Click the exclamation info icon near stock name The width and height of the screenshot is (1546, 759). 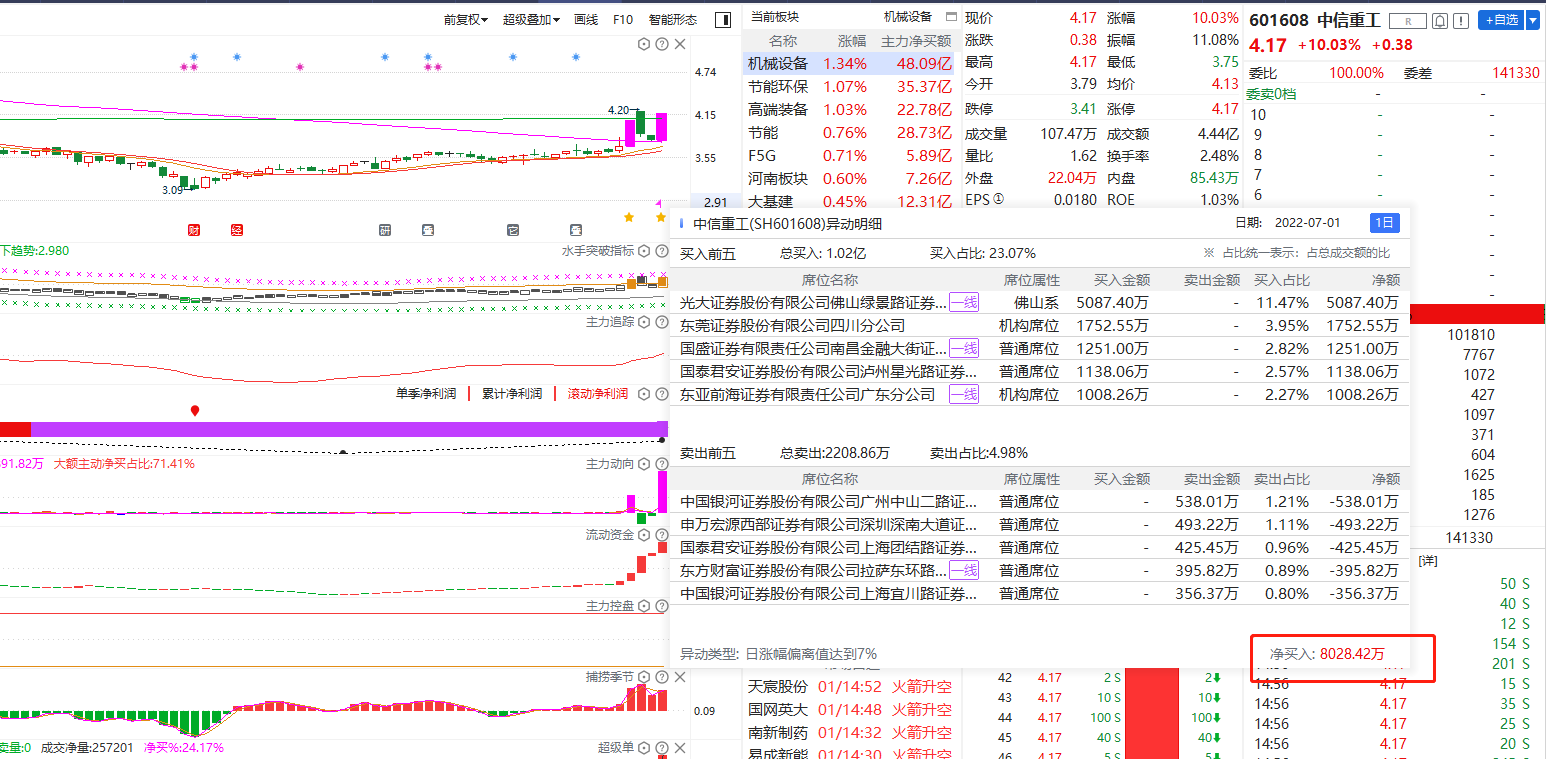1461,20
